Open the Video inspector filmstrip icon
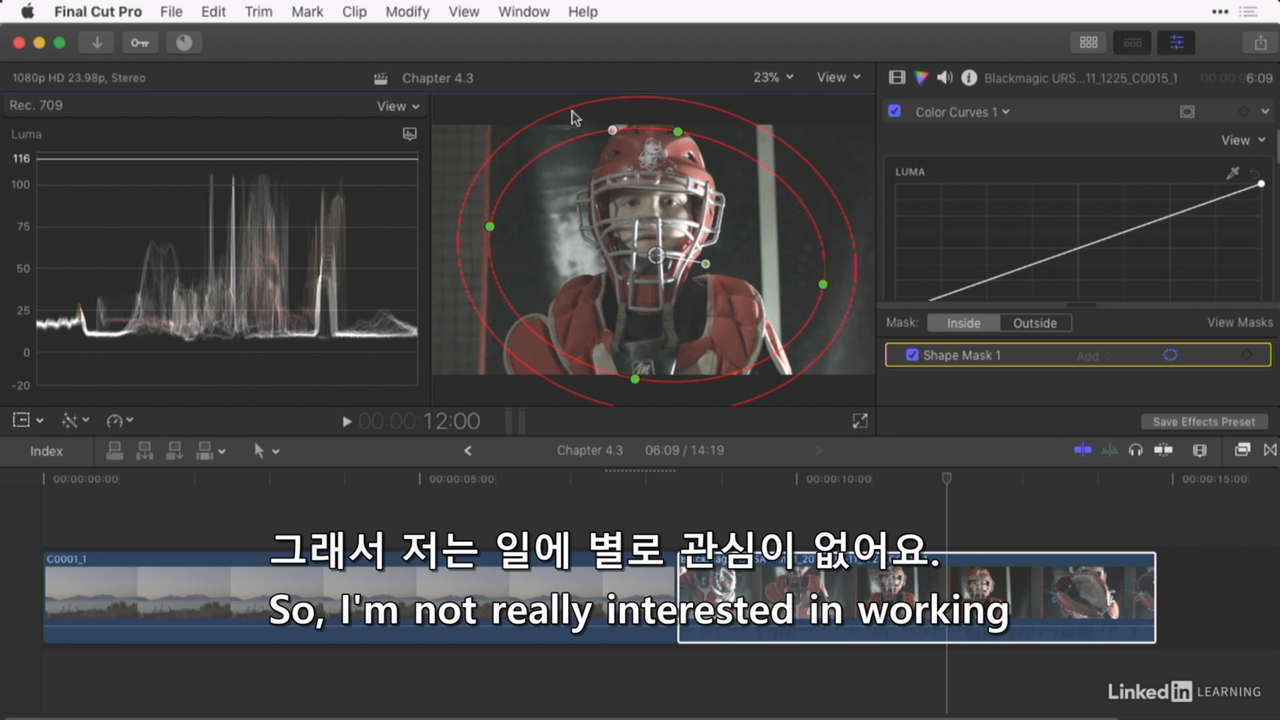This screenshot has width=1280, height=720. pyautogui.click(x=897, y=77)
